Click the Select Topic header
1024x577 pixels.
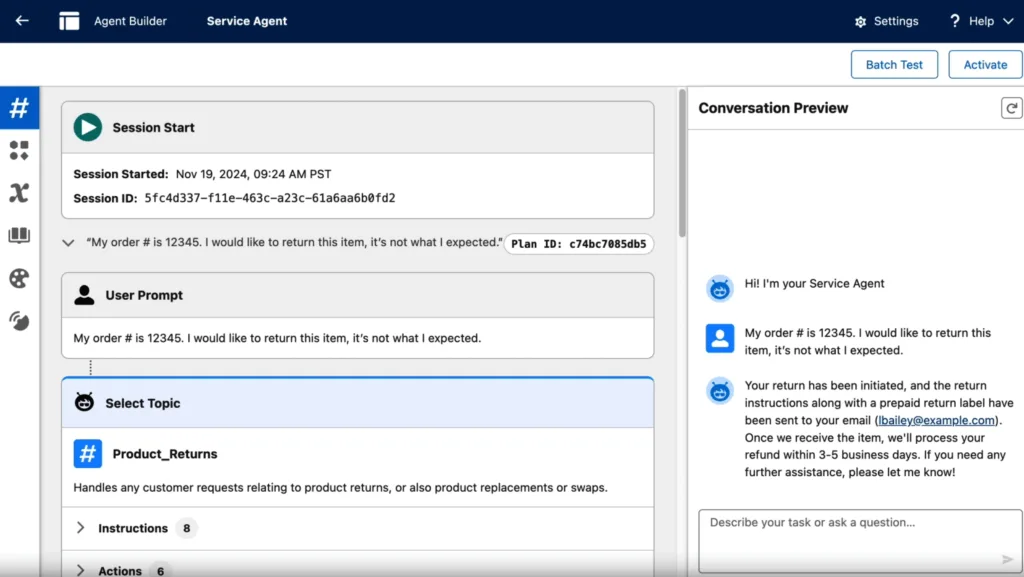pos(357,403)
